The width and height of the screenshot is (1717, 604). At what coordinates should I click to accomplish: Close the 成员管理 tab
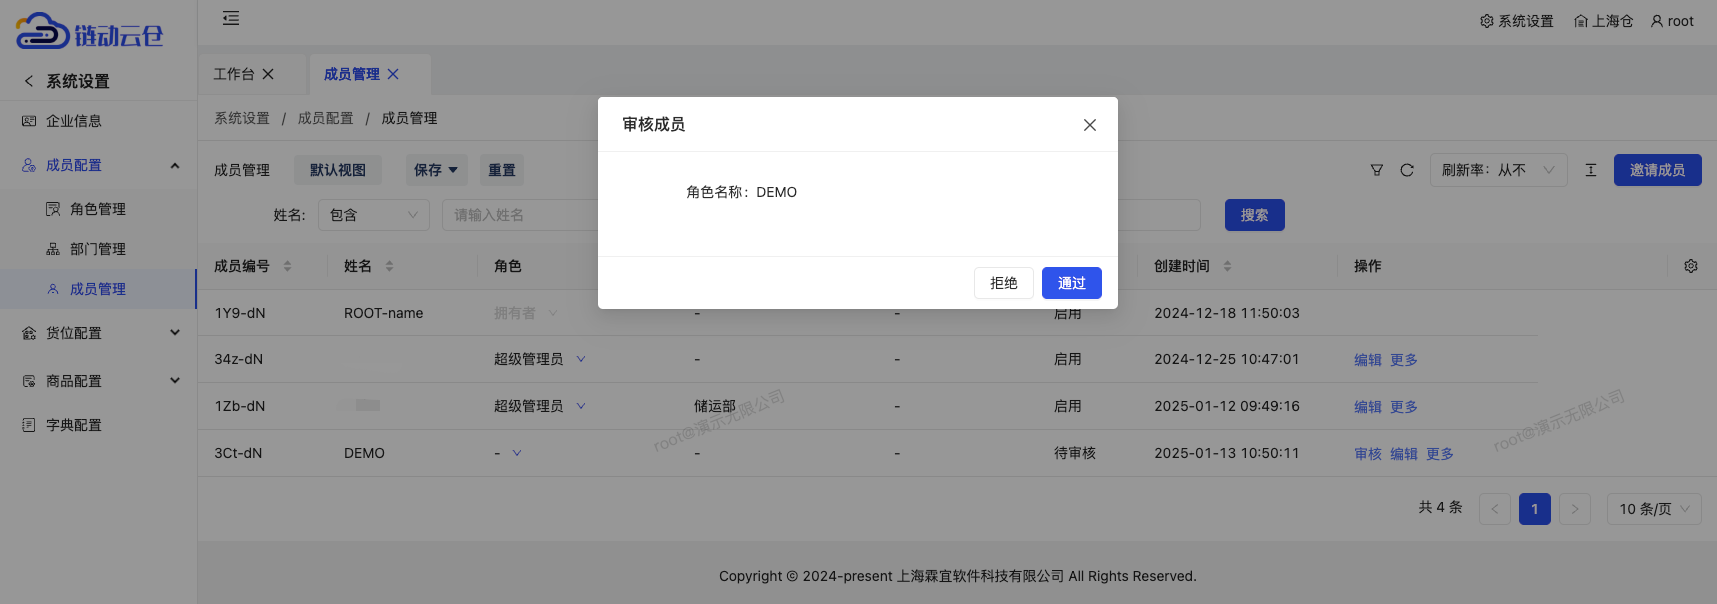[393, 74]
